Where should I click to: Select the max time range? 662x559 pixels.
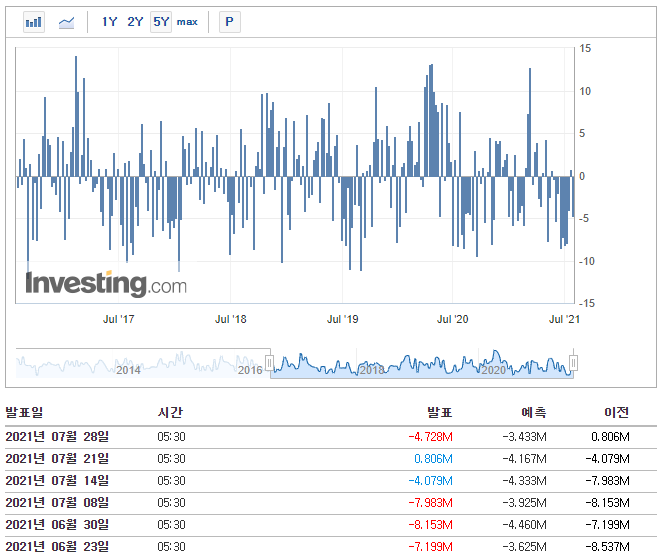pos(187,22)
